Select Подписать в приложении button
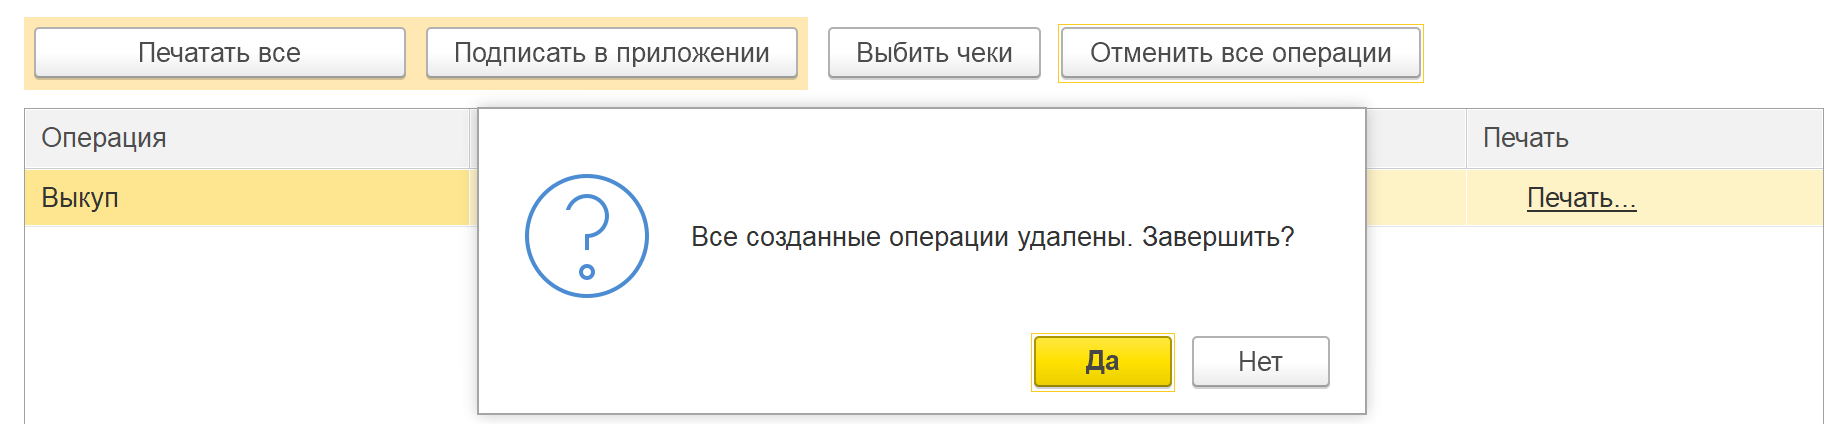This screenshot has height=424, width=1845. [612, 53]
